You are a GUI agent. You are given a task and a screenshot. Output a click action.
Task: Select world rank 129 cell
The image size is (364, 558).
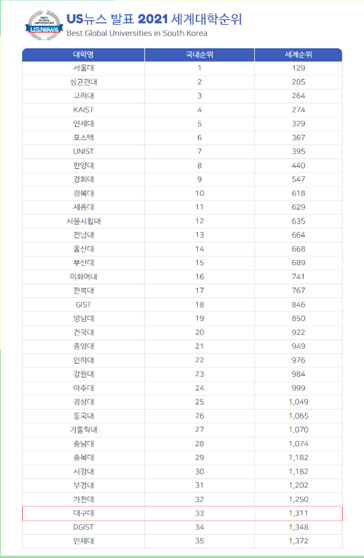[298, 68]
